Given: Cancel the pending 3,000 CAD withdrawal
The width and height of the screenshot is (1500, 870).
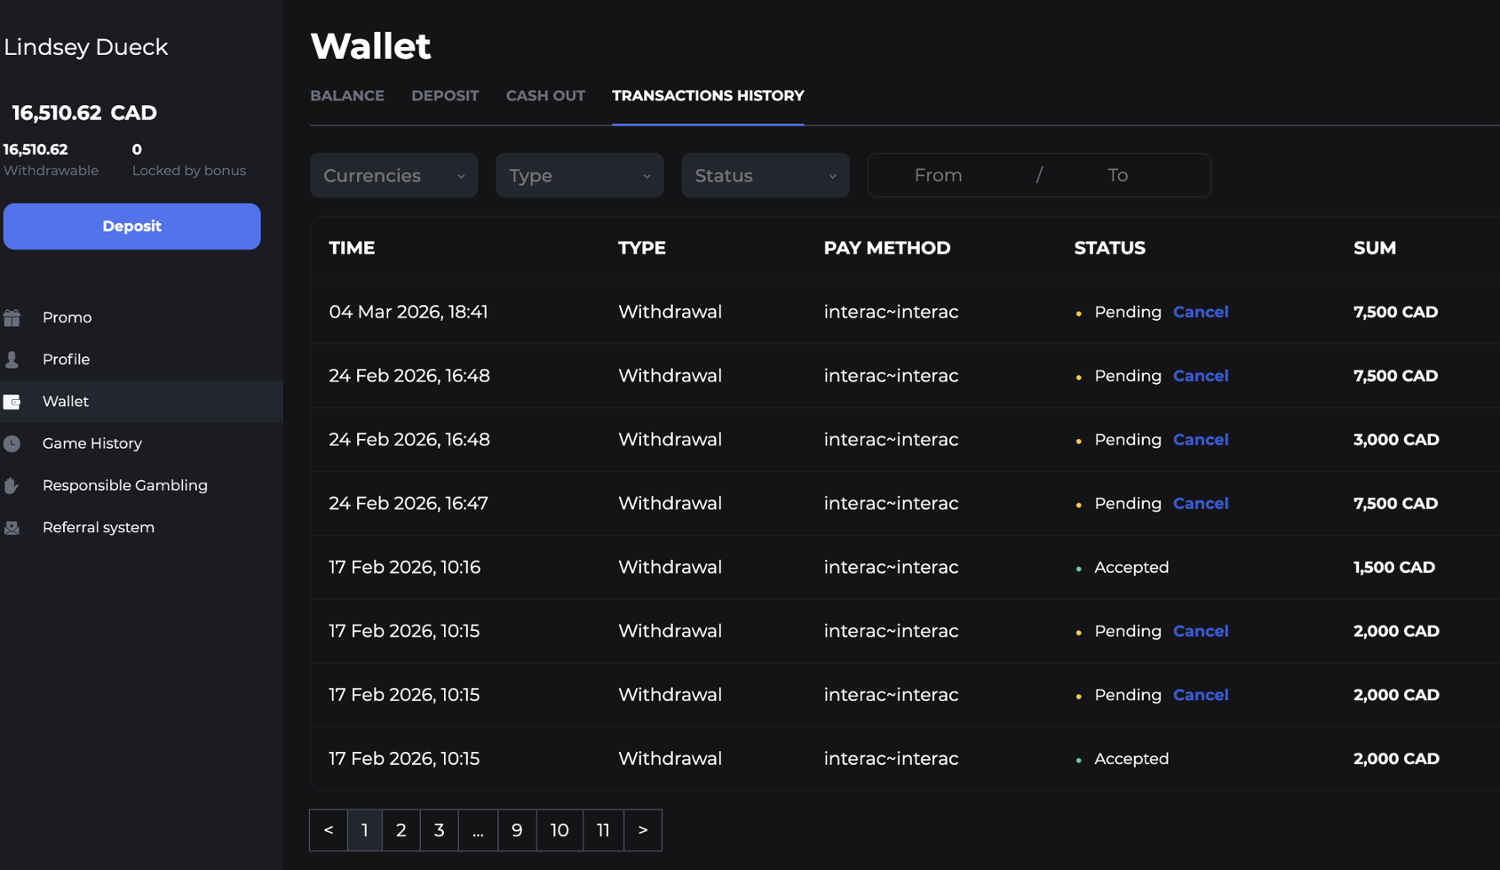Looking at the screenshot, I should [x=1200, y=440].
